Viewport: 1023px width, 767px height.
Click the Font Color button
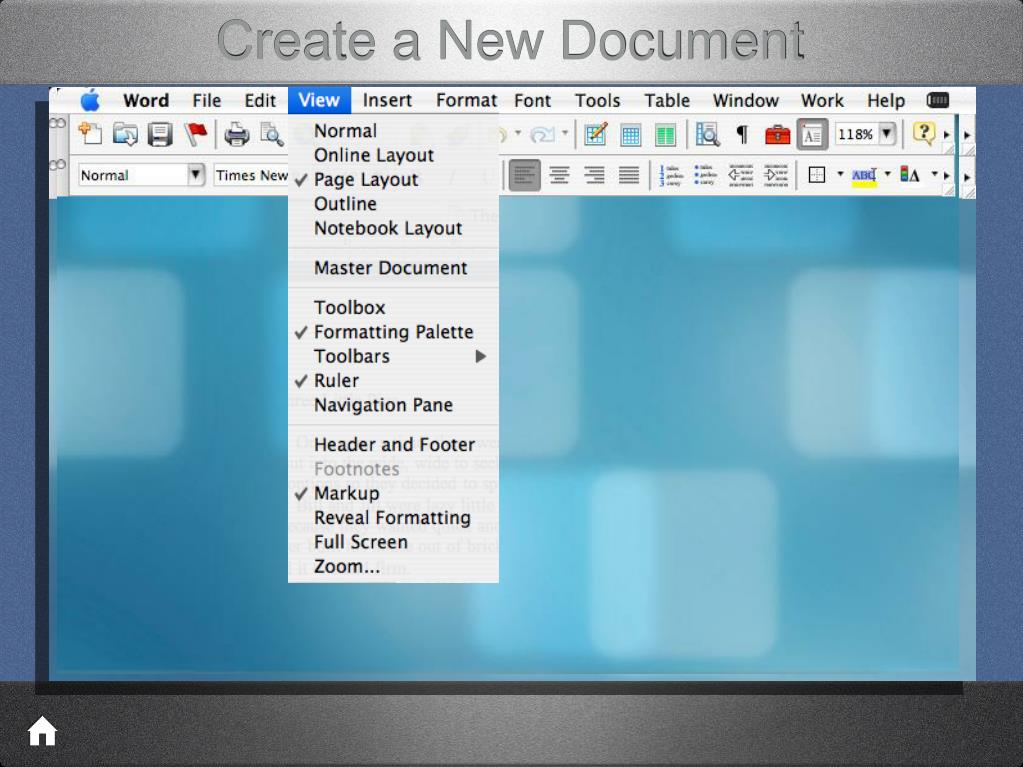tap(910, 175)
